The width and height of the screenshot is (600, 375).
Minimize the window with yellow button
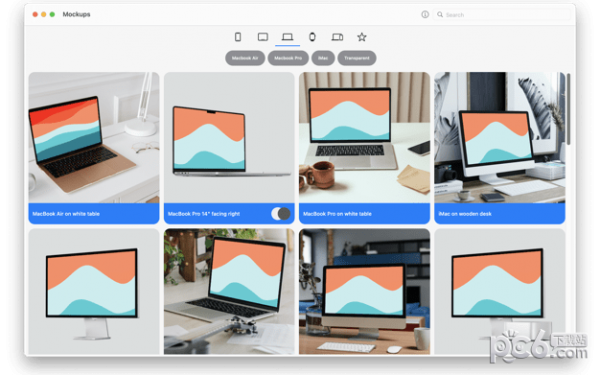(x=44, y=14)
